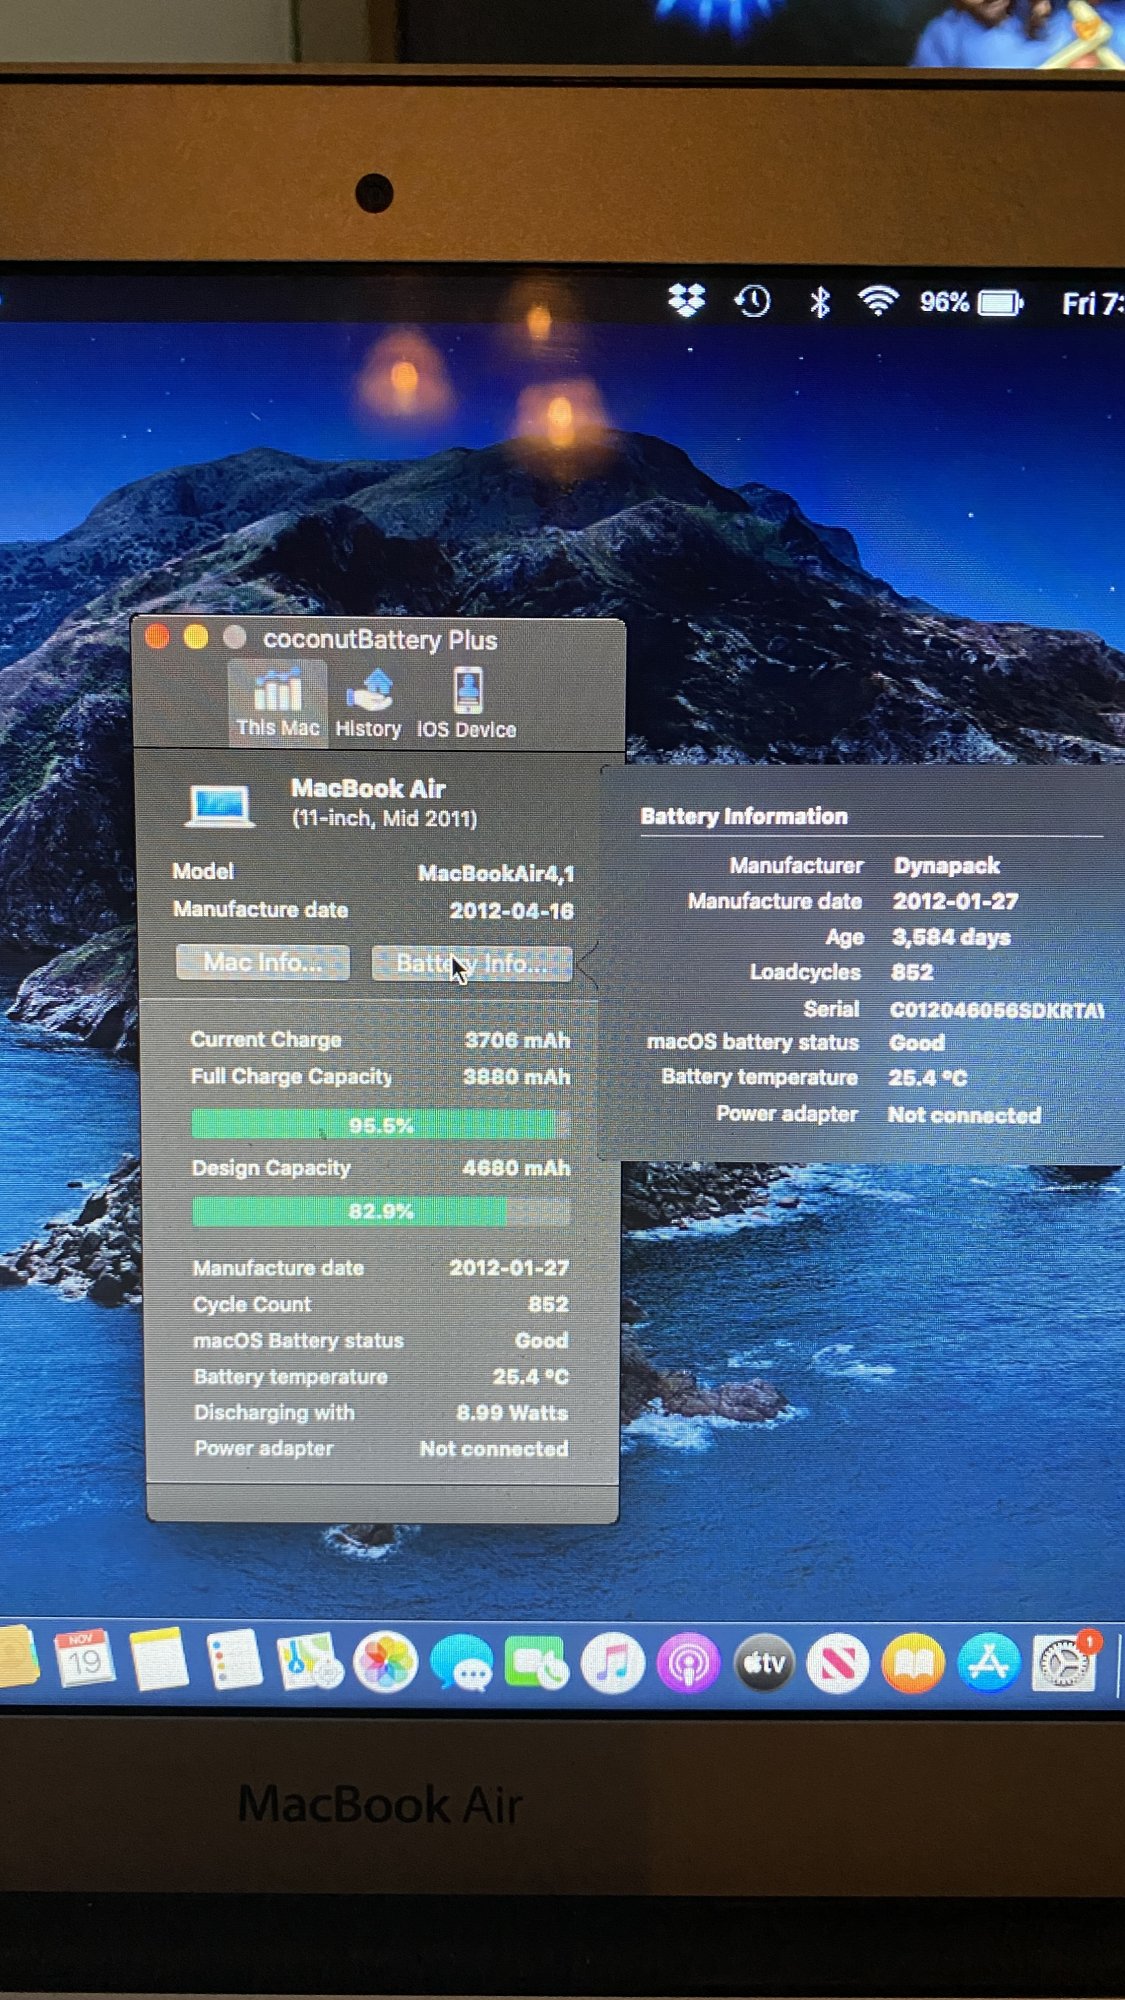1125x2000 pixels.
Task: Click the Mac Info... button
Action: (263, 962)
